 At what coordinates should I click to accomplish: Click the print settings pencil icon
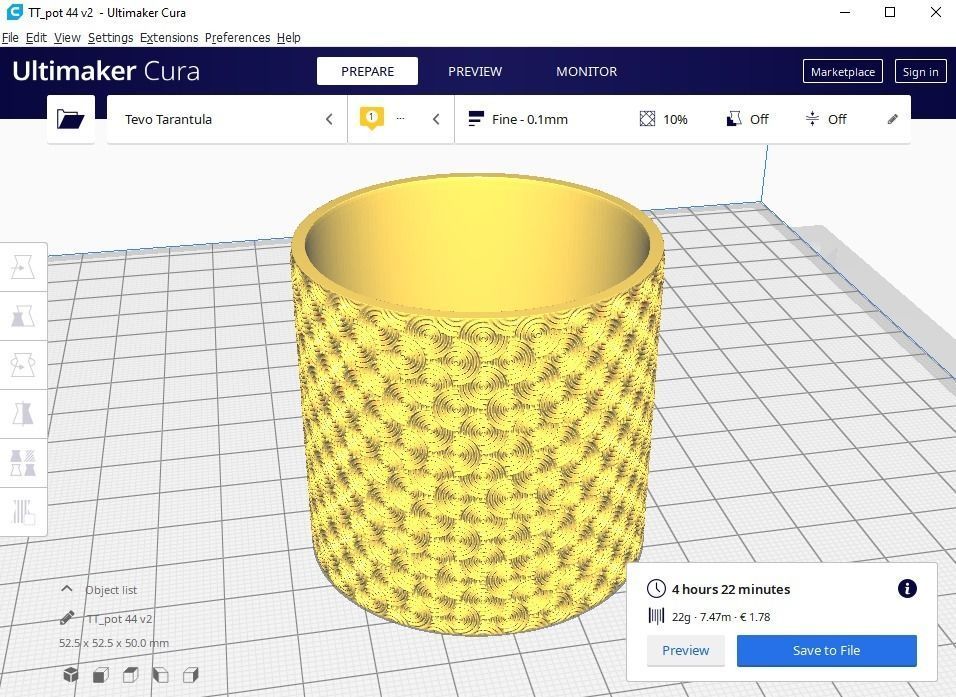tap(892, 119)
